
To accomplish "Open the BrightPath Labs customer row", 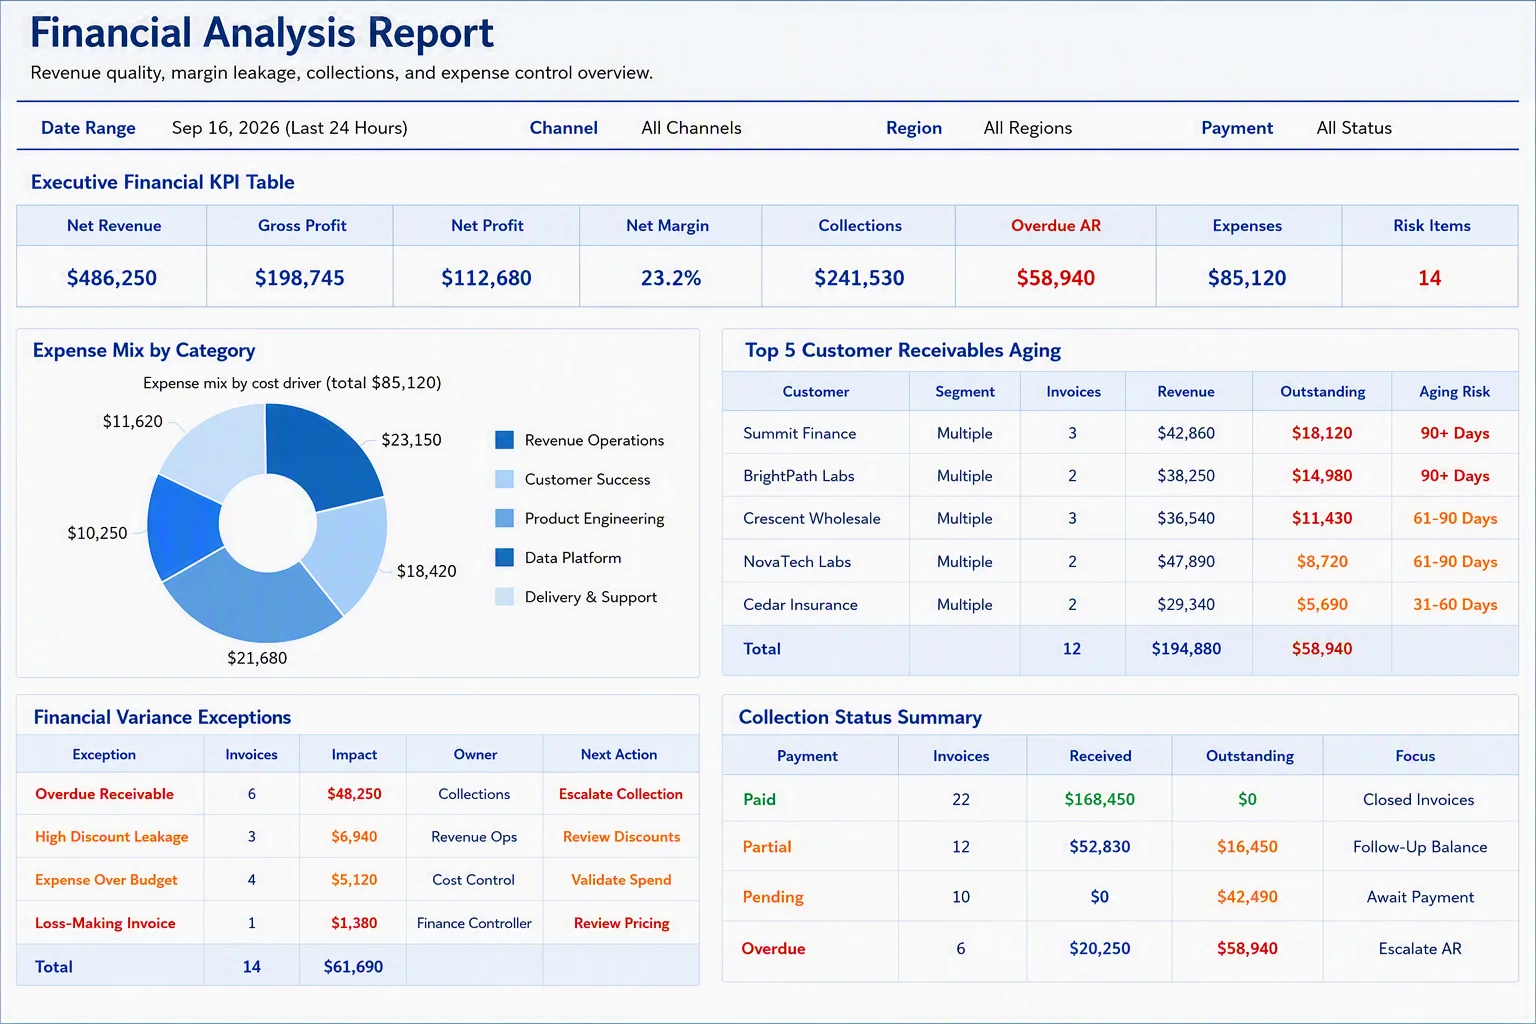I will tap(1120, 476).
